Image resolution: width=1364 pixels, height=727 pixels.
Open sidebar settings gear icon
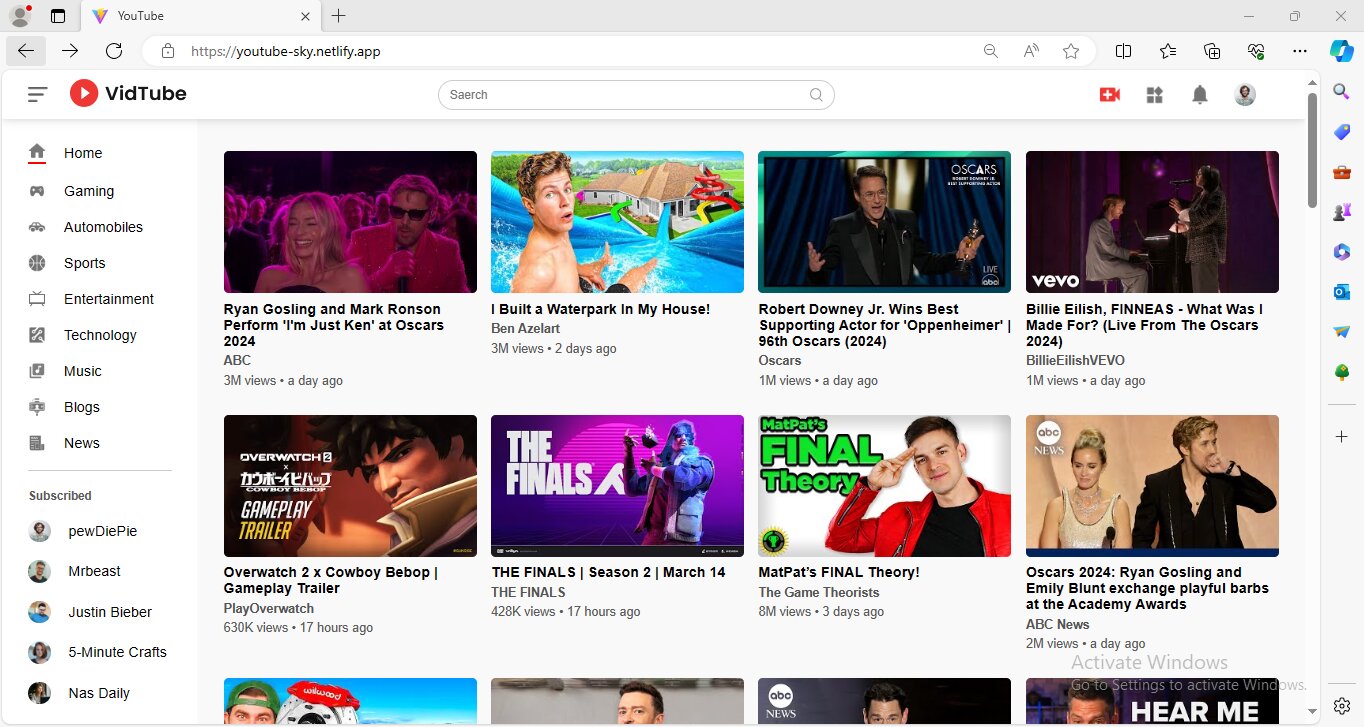[1342, 705]
